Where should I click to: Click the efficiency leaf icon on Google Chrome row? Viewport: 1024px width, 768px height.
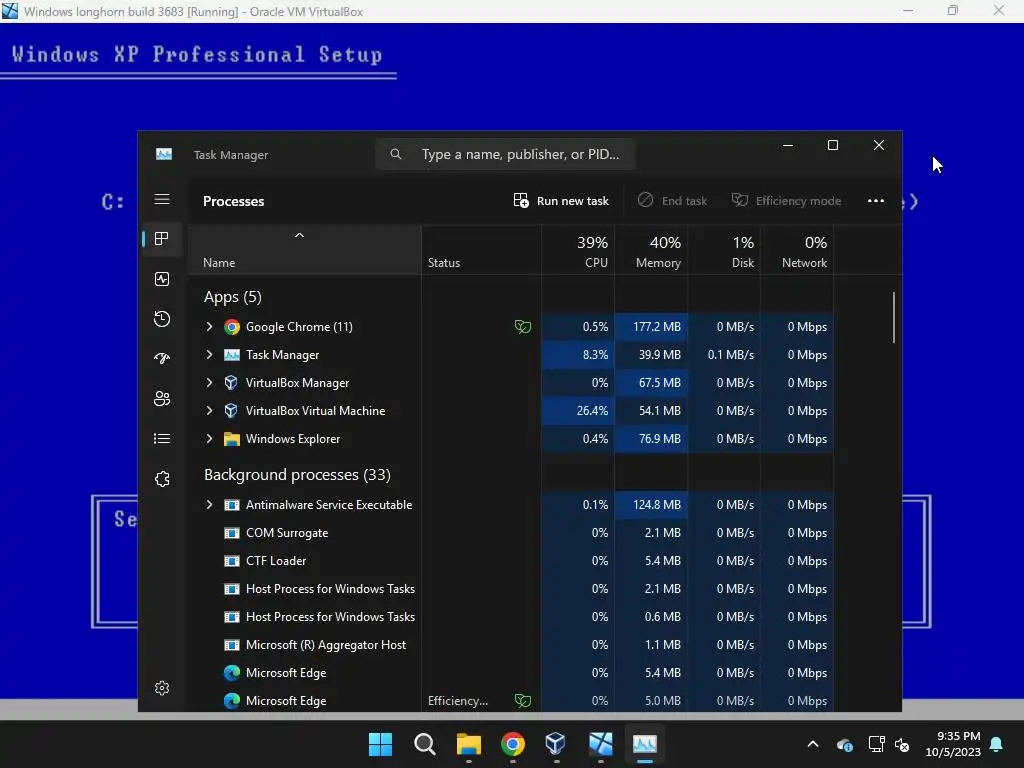coord(522,327)
